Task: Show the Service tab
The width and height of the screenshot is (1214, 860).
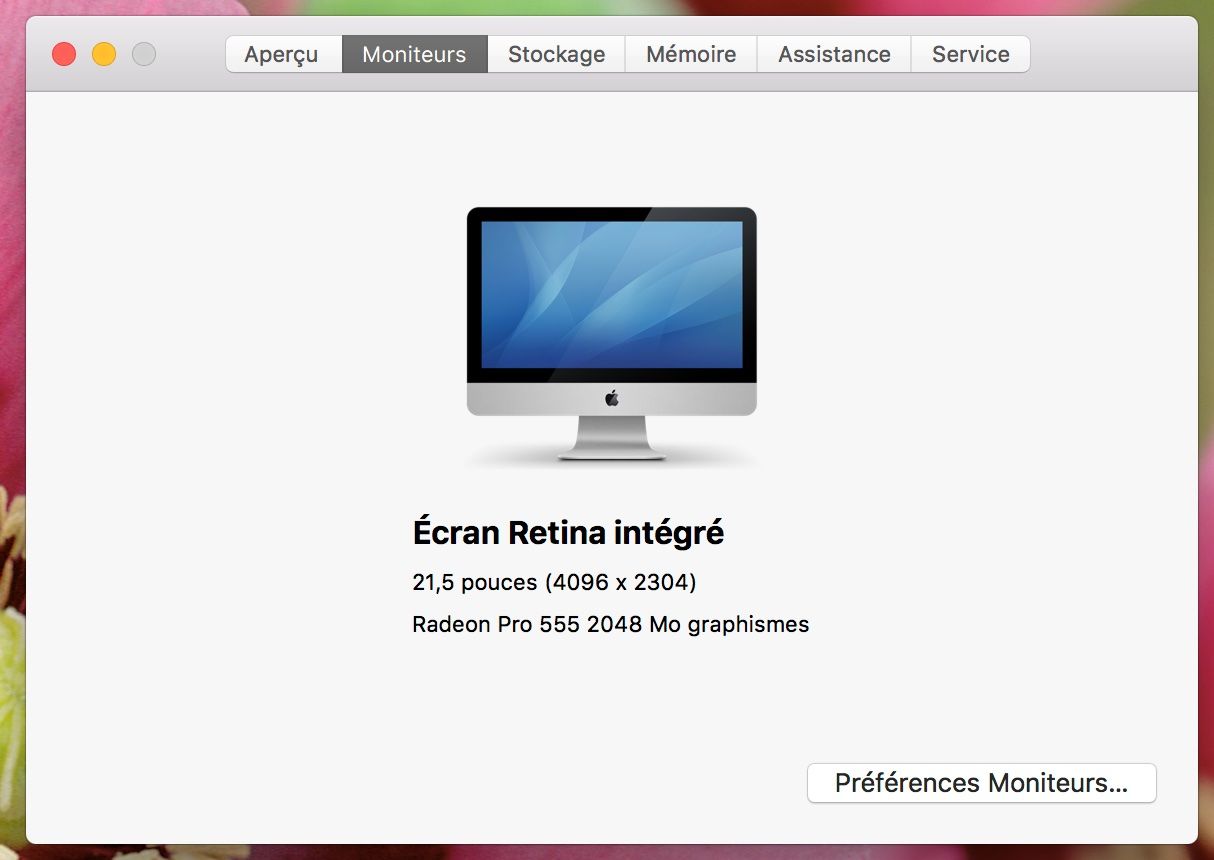Action: 971,54
